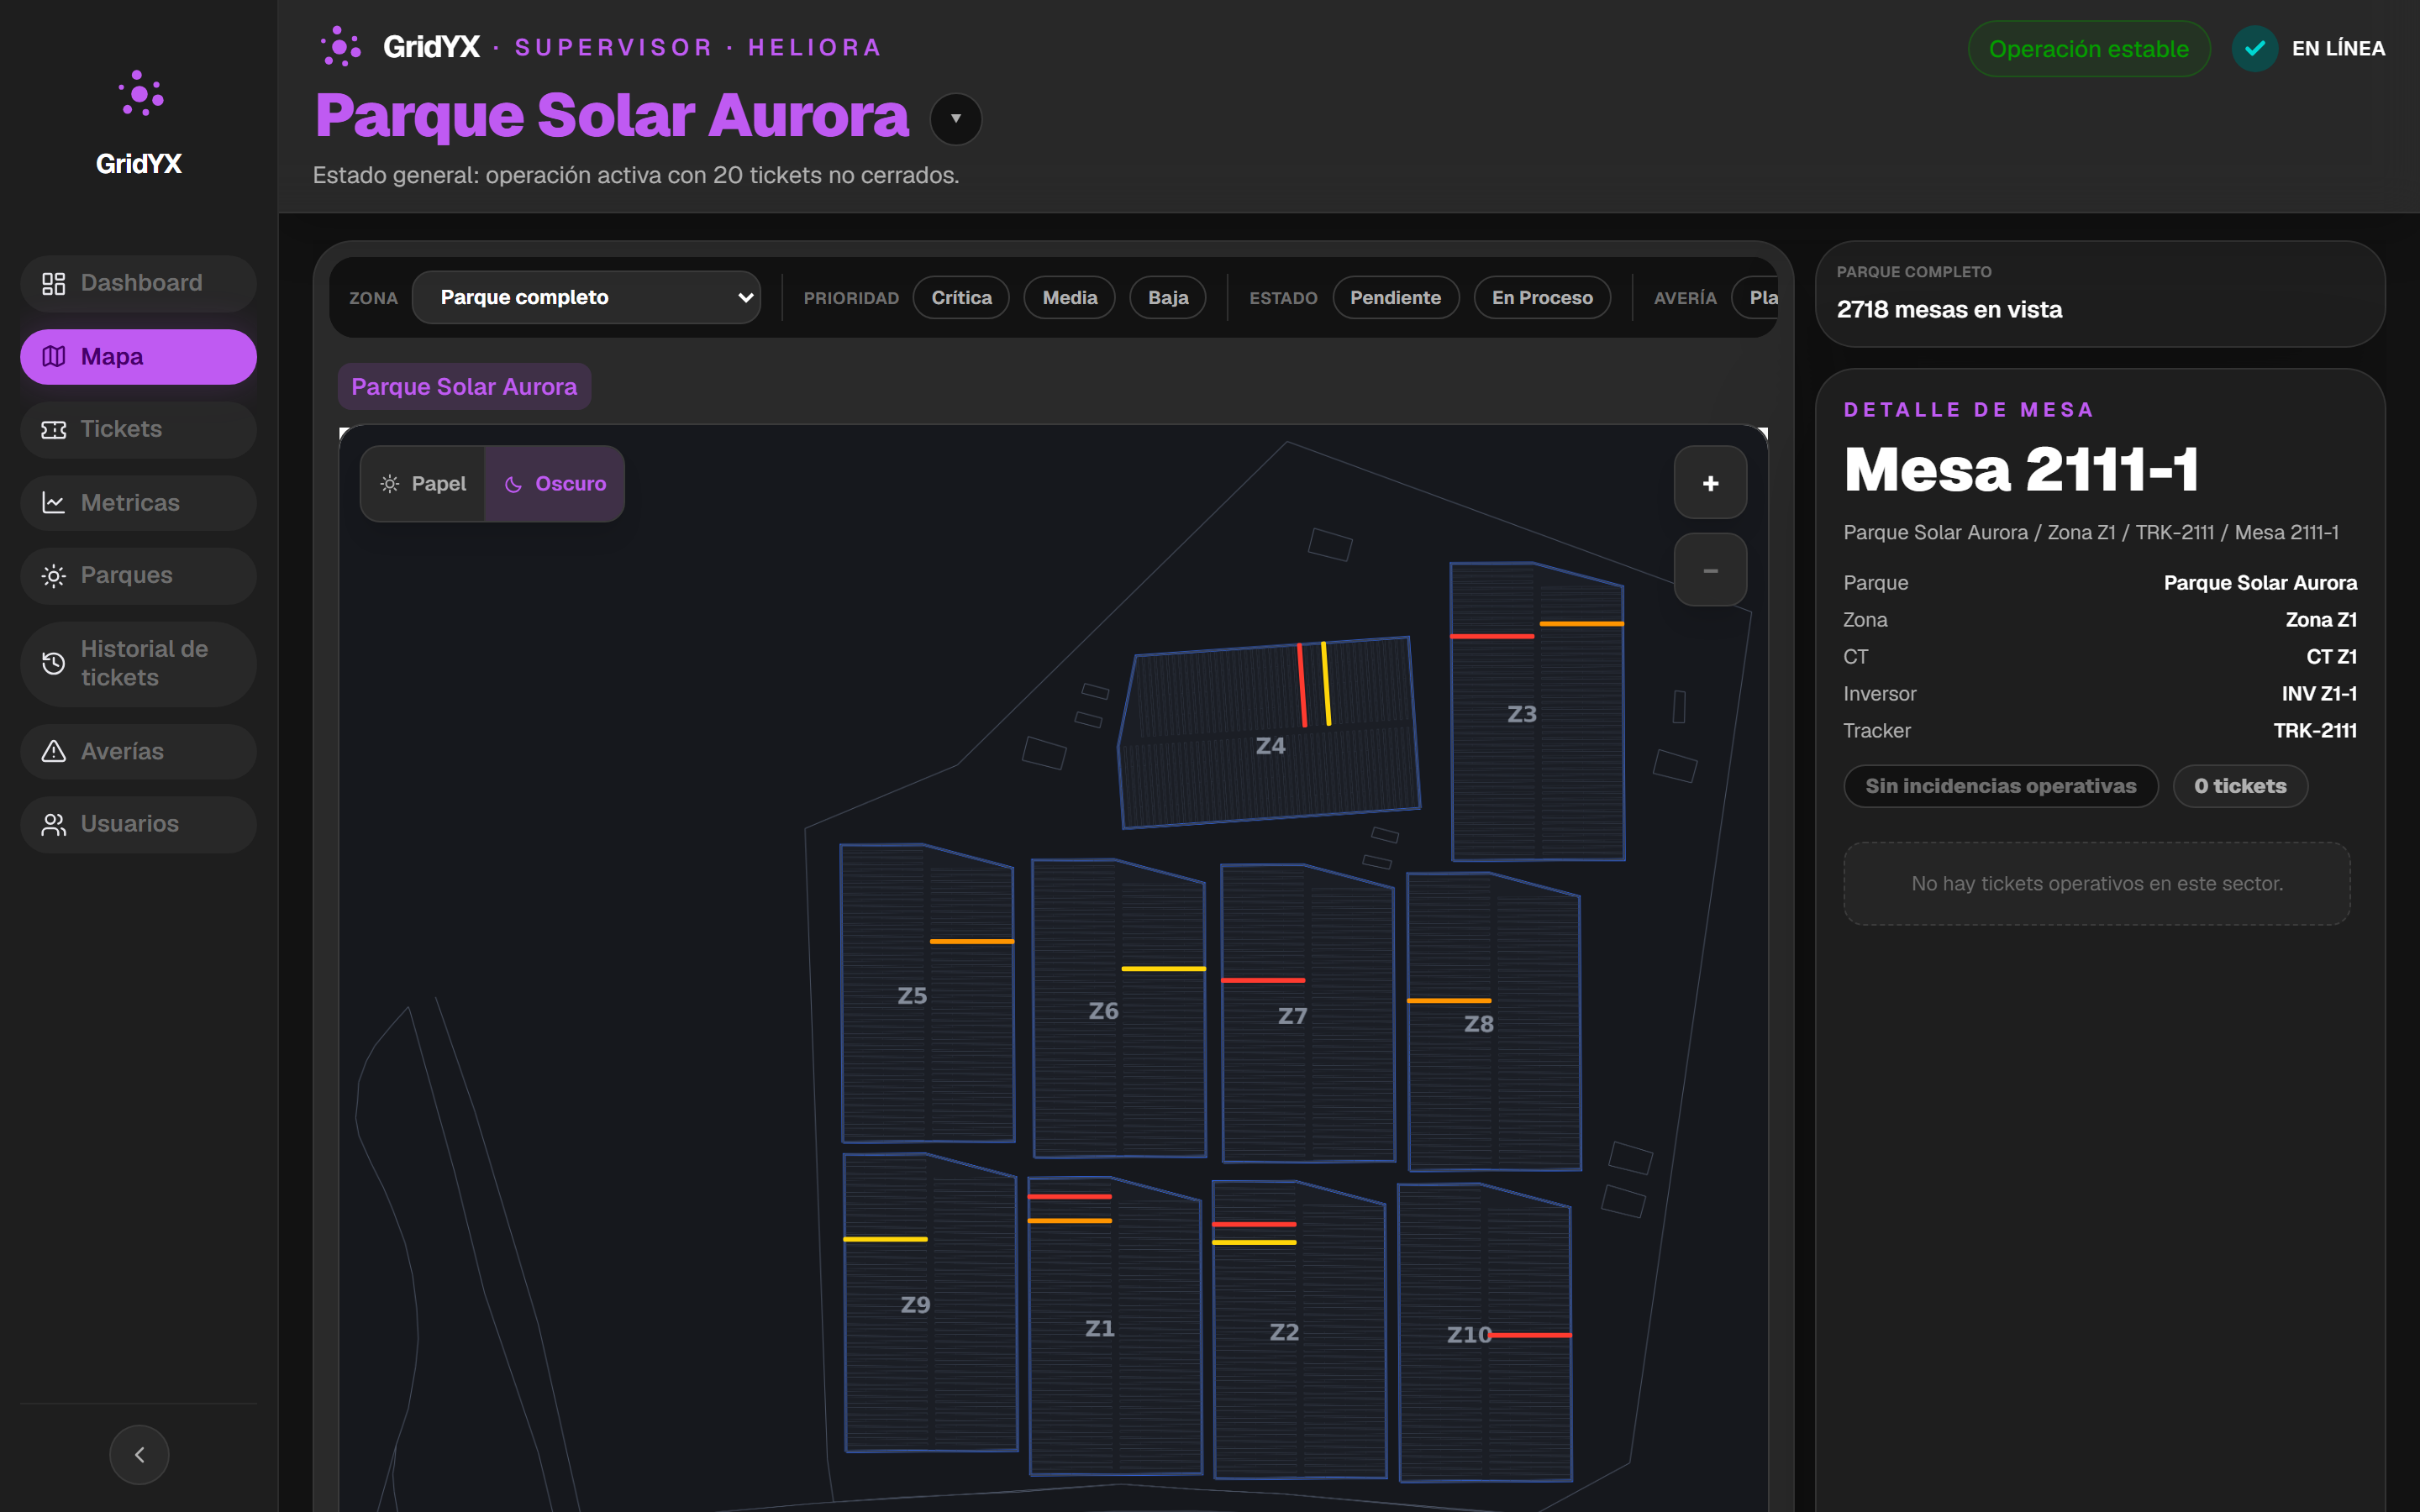
Task: Click the INV Z1-1 inversor value
Action: 2318,694
